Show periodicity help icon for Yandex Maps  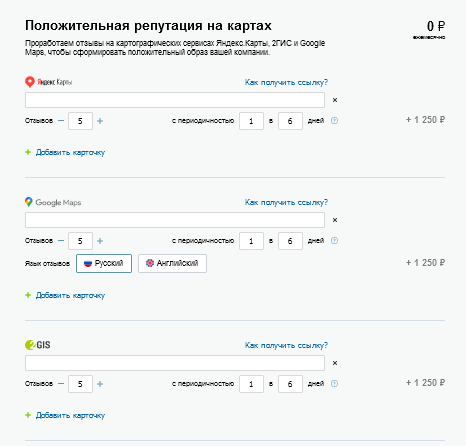coord(334,121)
